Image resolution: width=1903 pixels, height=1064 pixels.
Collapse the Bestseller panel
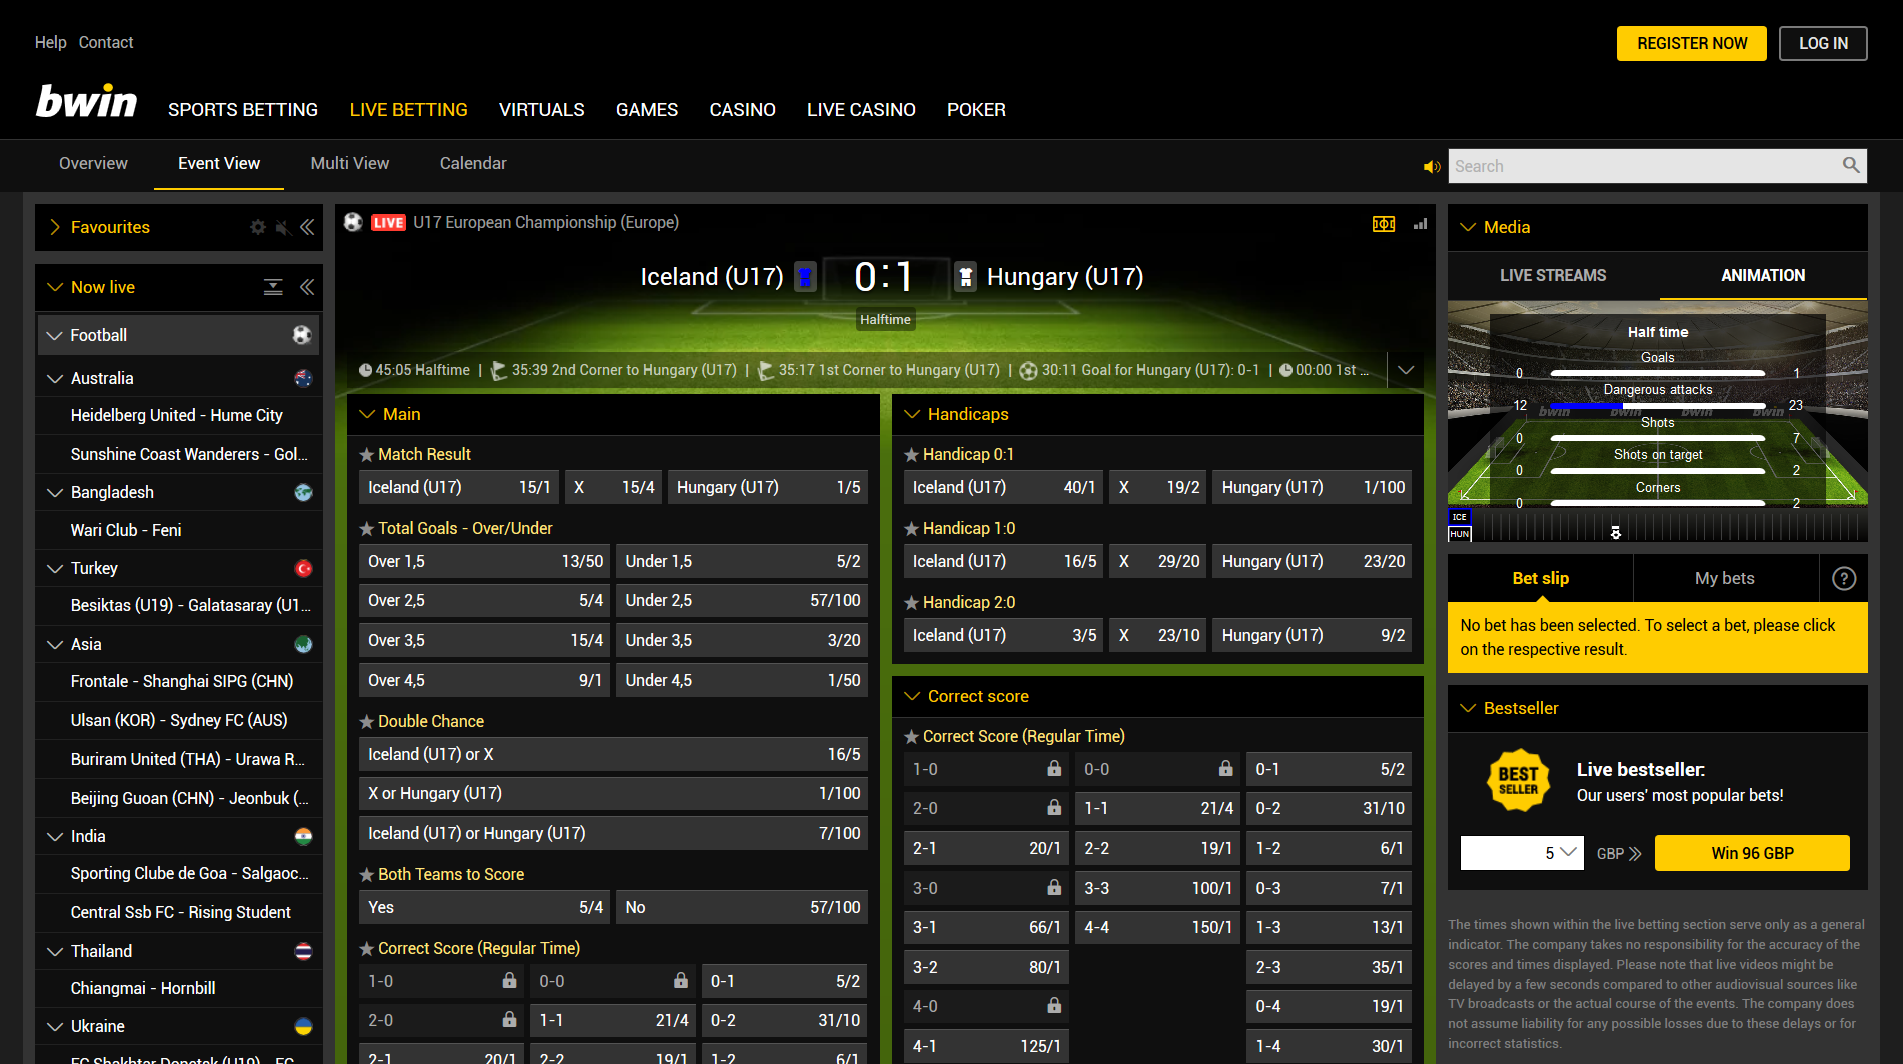point(1468,708)
